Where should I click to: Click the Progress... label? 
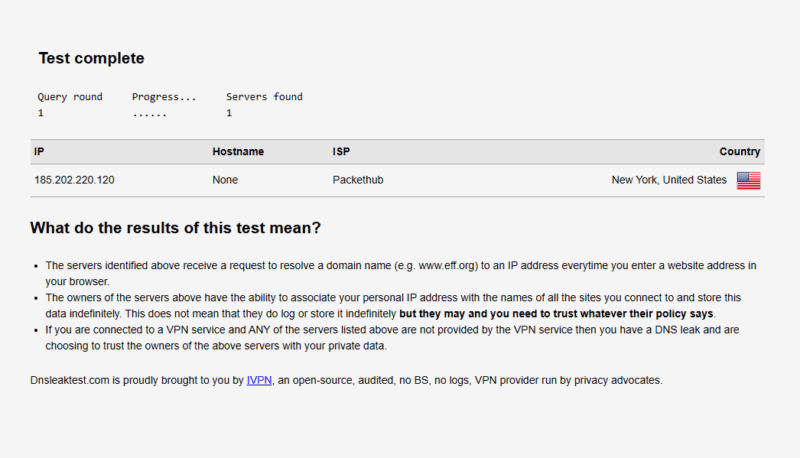point(164,97)
